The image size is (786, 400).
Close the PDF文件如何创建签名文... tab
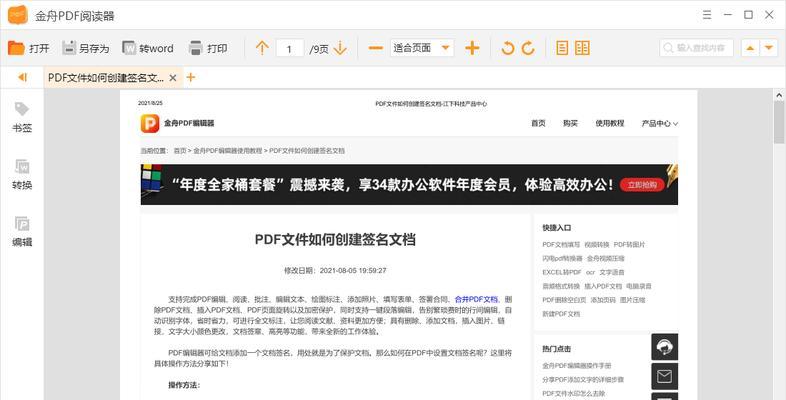coord(173,78)
